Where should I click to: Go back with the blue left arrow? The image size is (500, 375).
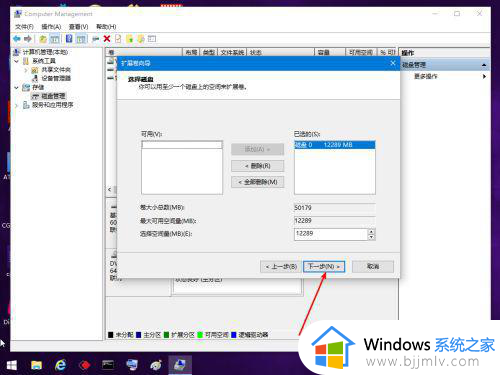click(17, 39)
